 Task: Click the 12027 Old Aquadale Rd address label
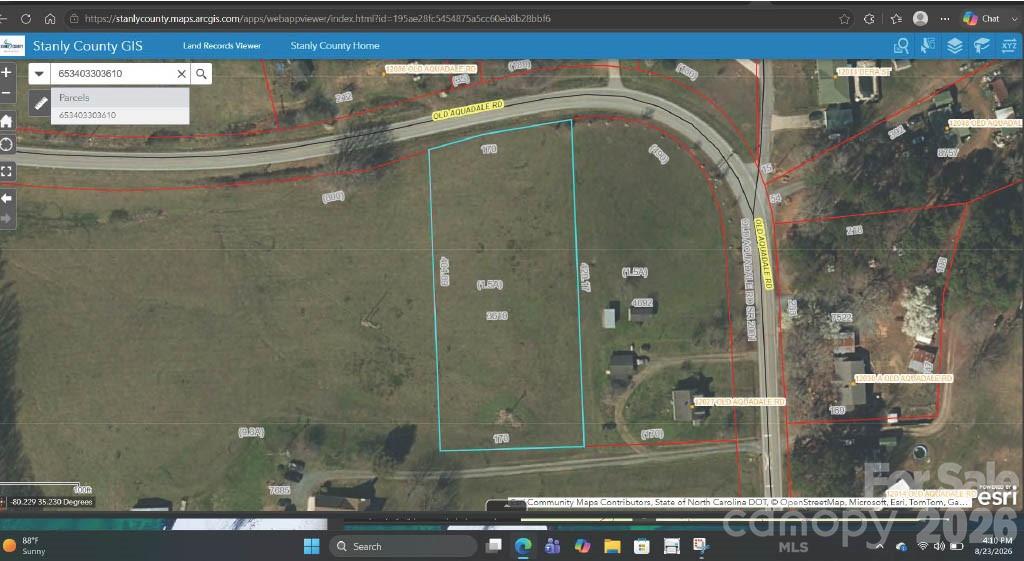pyautogui.click(x=739, y=402)
